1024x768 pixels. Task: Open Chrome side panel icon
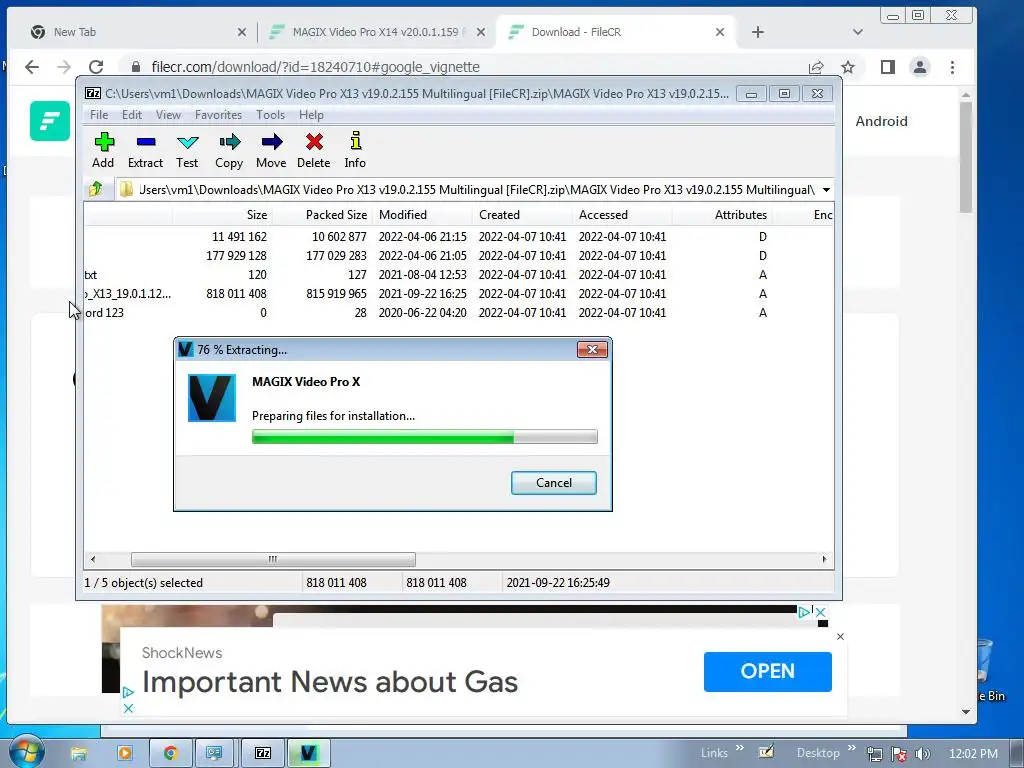click(888, 67)
